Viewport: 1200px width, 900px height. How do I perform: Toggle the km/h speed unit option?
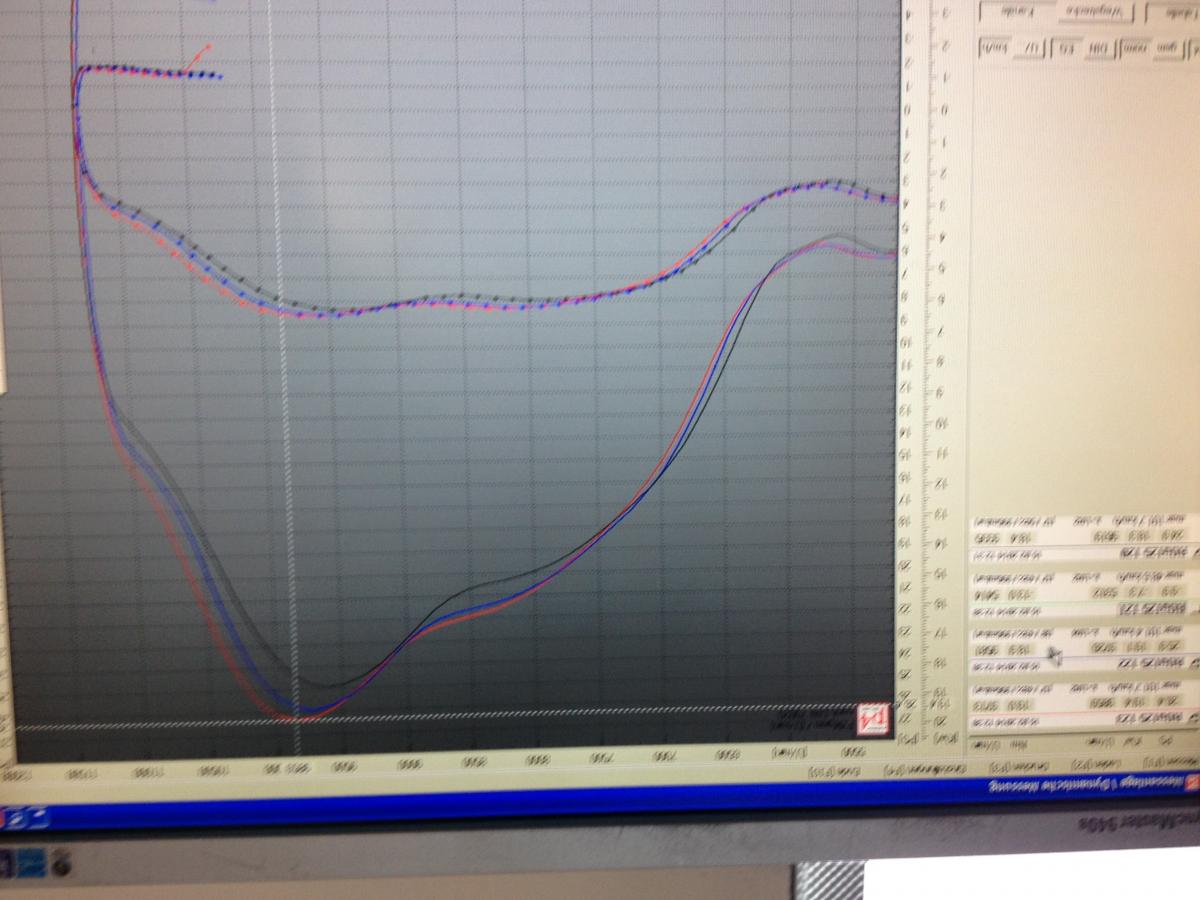coord(993,48)
